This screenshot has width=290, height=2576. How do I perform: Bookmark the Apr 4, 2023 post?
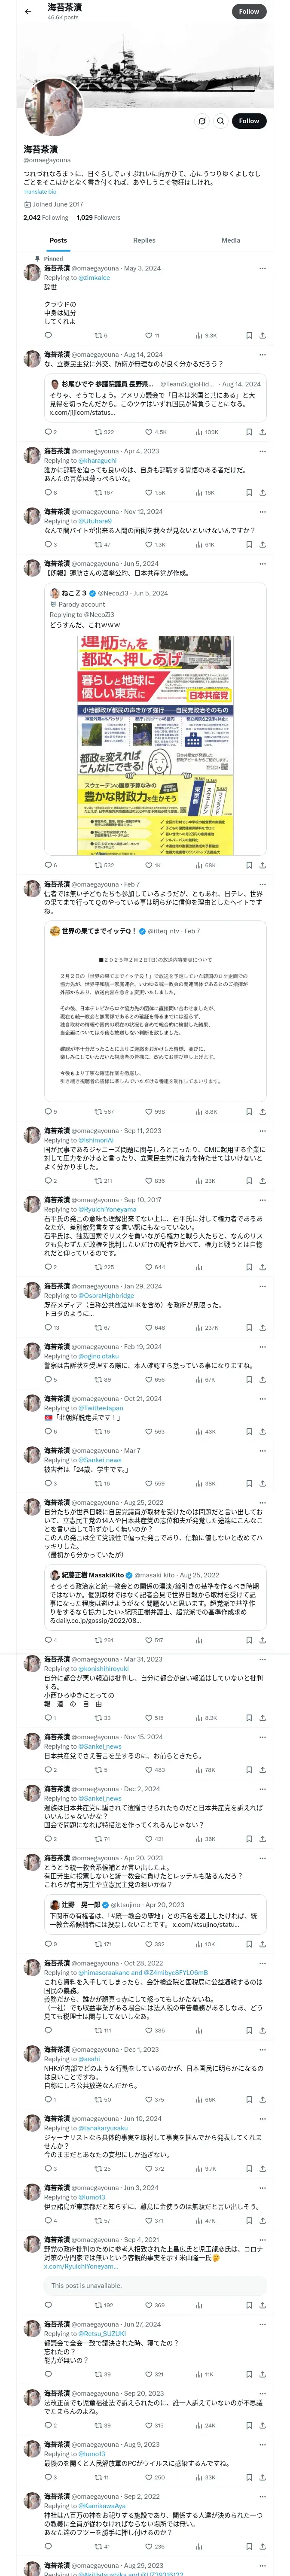click(249, 493)
